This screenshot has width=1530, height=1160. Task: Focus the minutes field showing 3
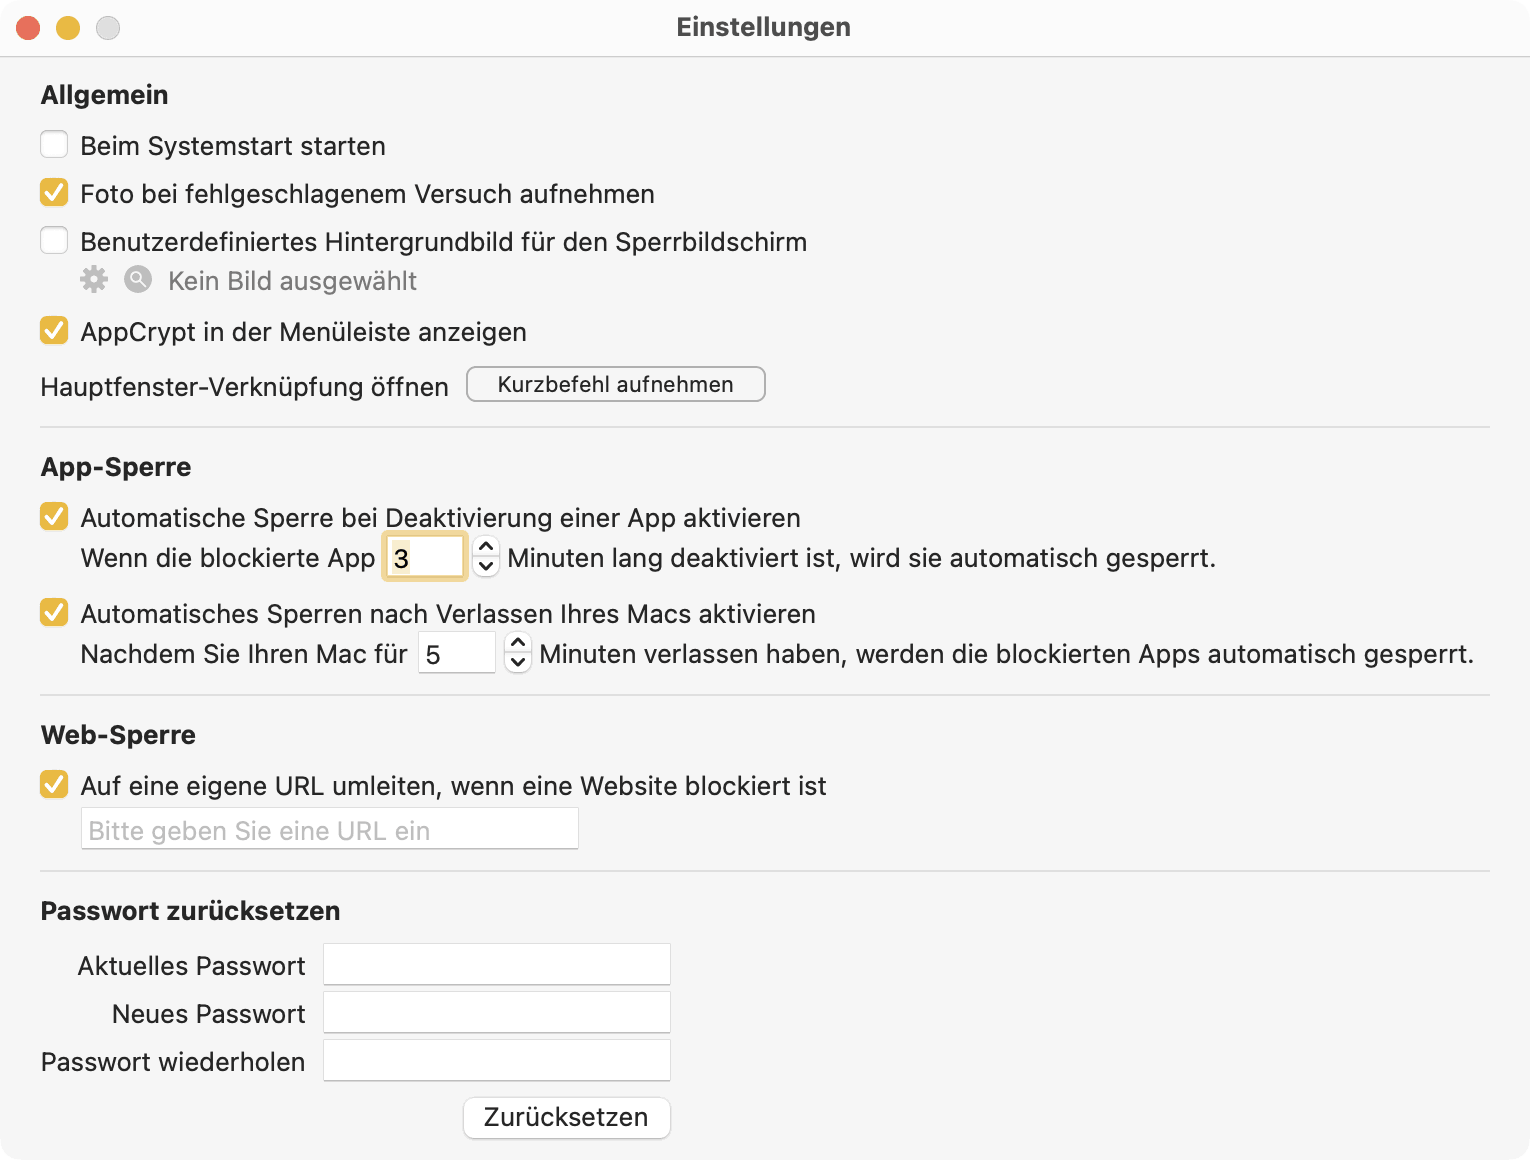coord(425,557)
